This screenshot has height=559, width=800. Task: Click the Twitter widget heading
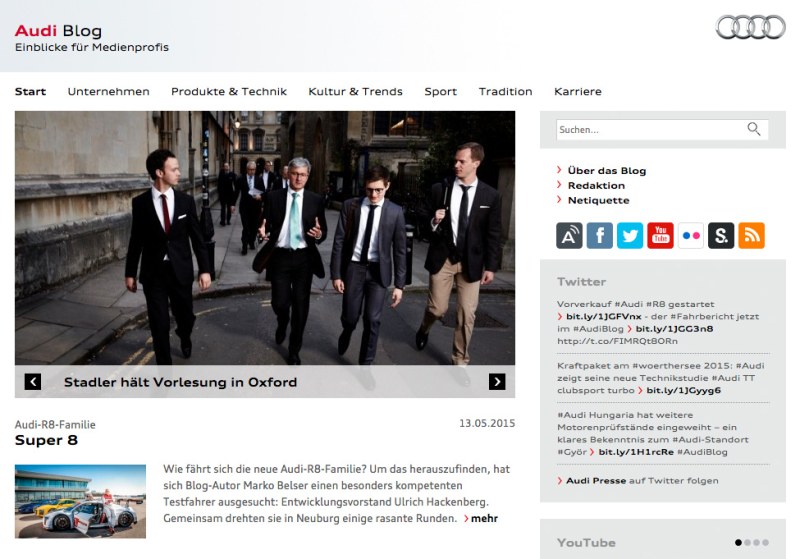tap(581, 282)
